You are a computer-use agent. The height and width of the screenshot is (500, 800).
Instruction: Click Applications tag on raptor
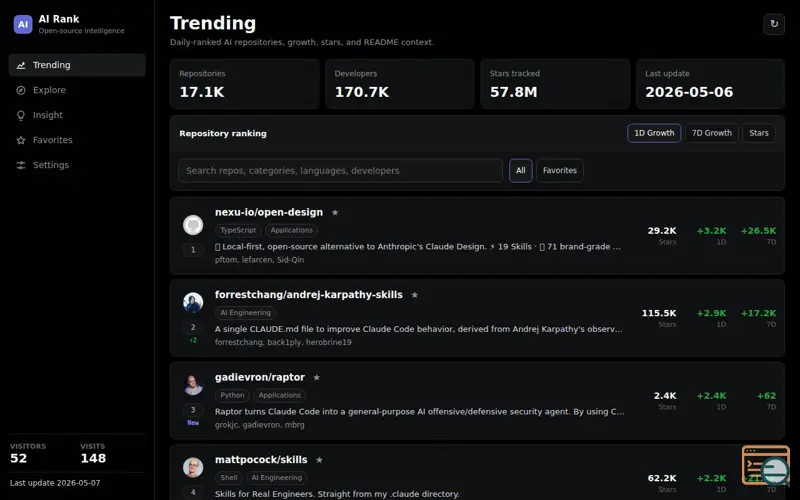tap(280, 395)
